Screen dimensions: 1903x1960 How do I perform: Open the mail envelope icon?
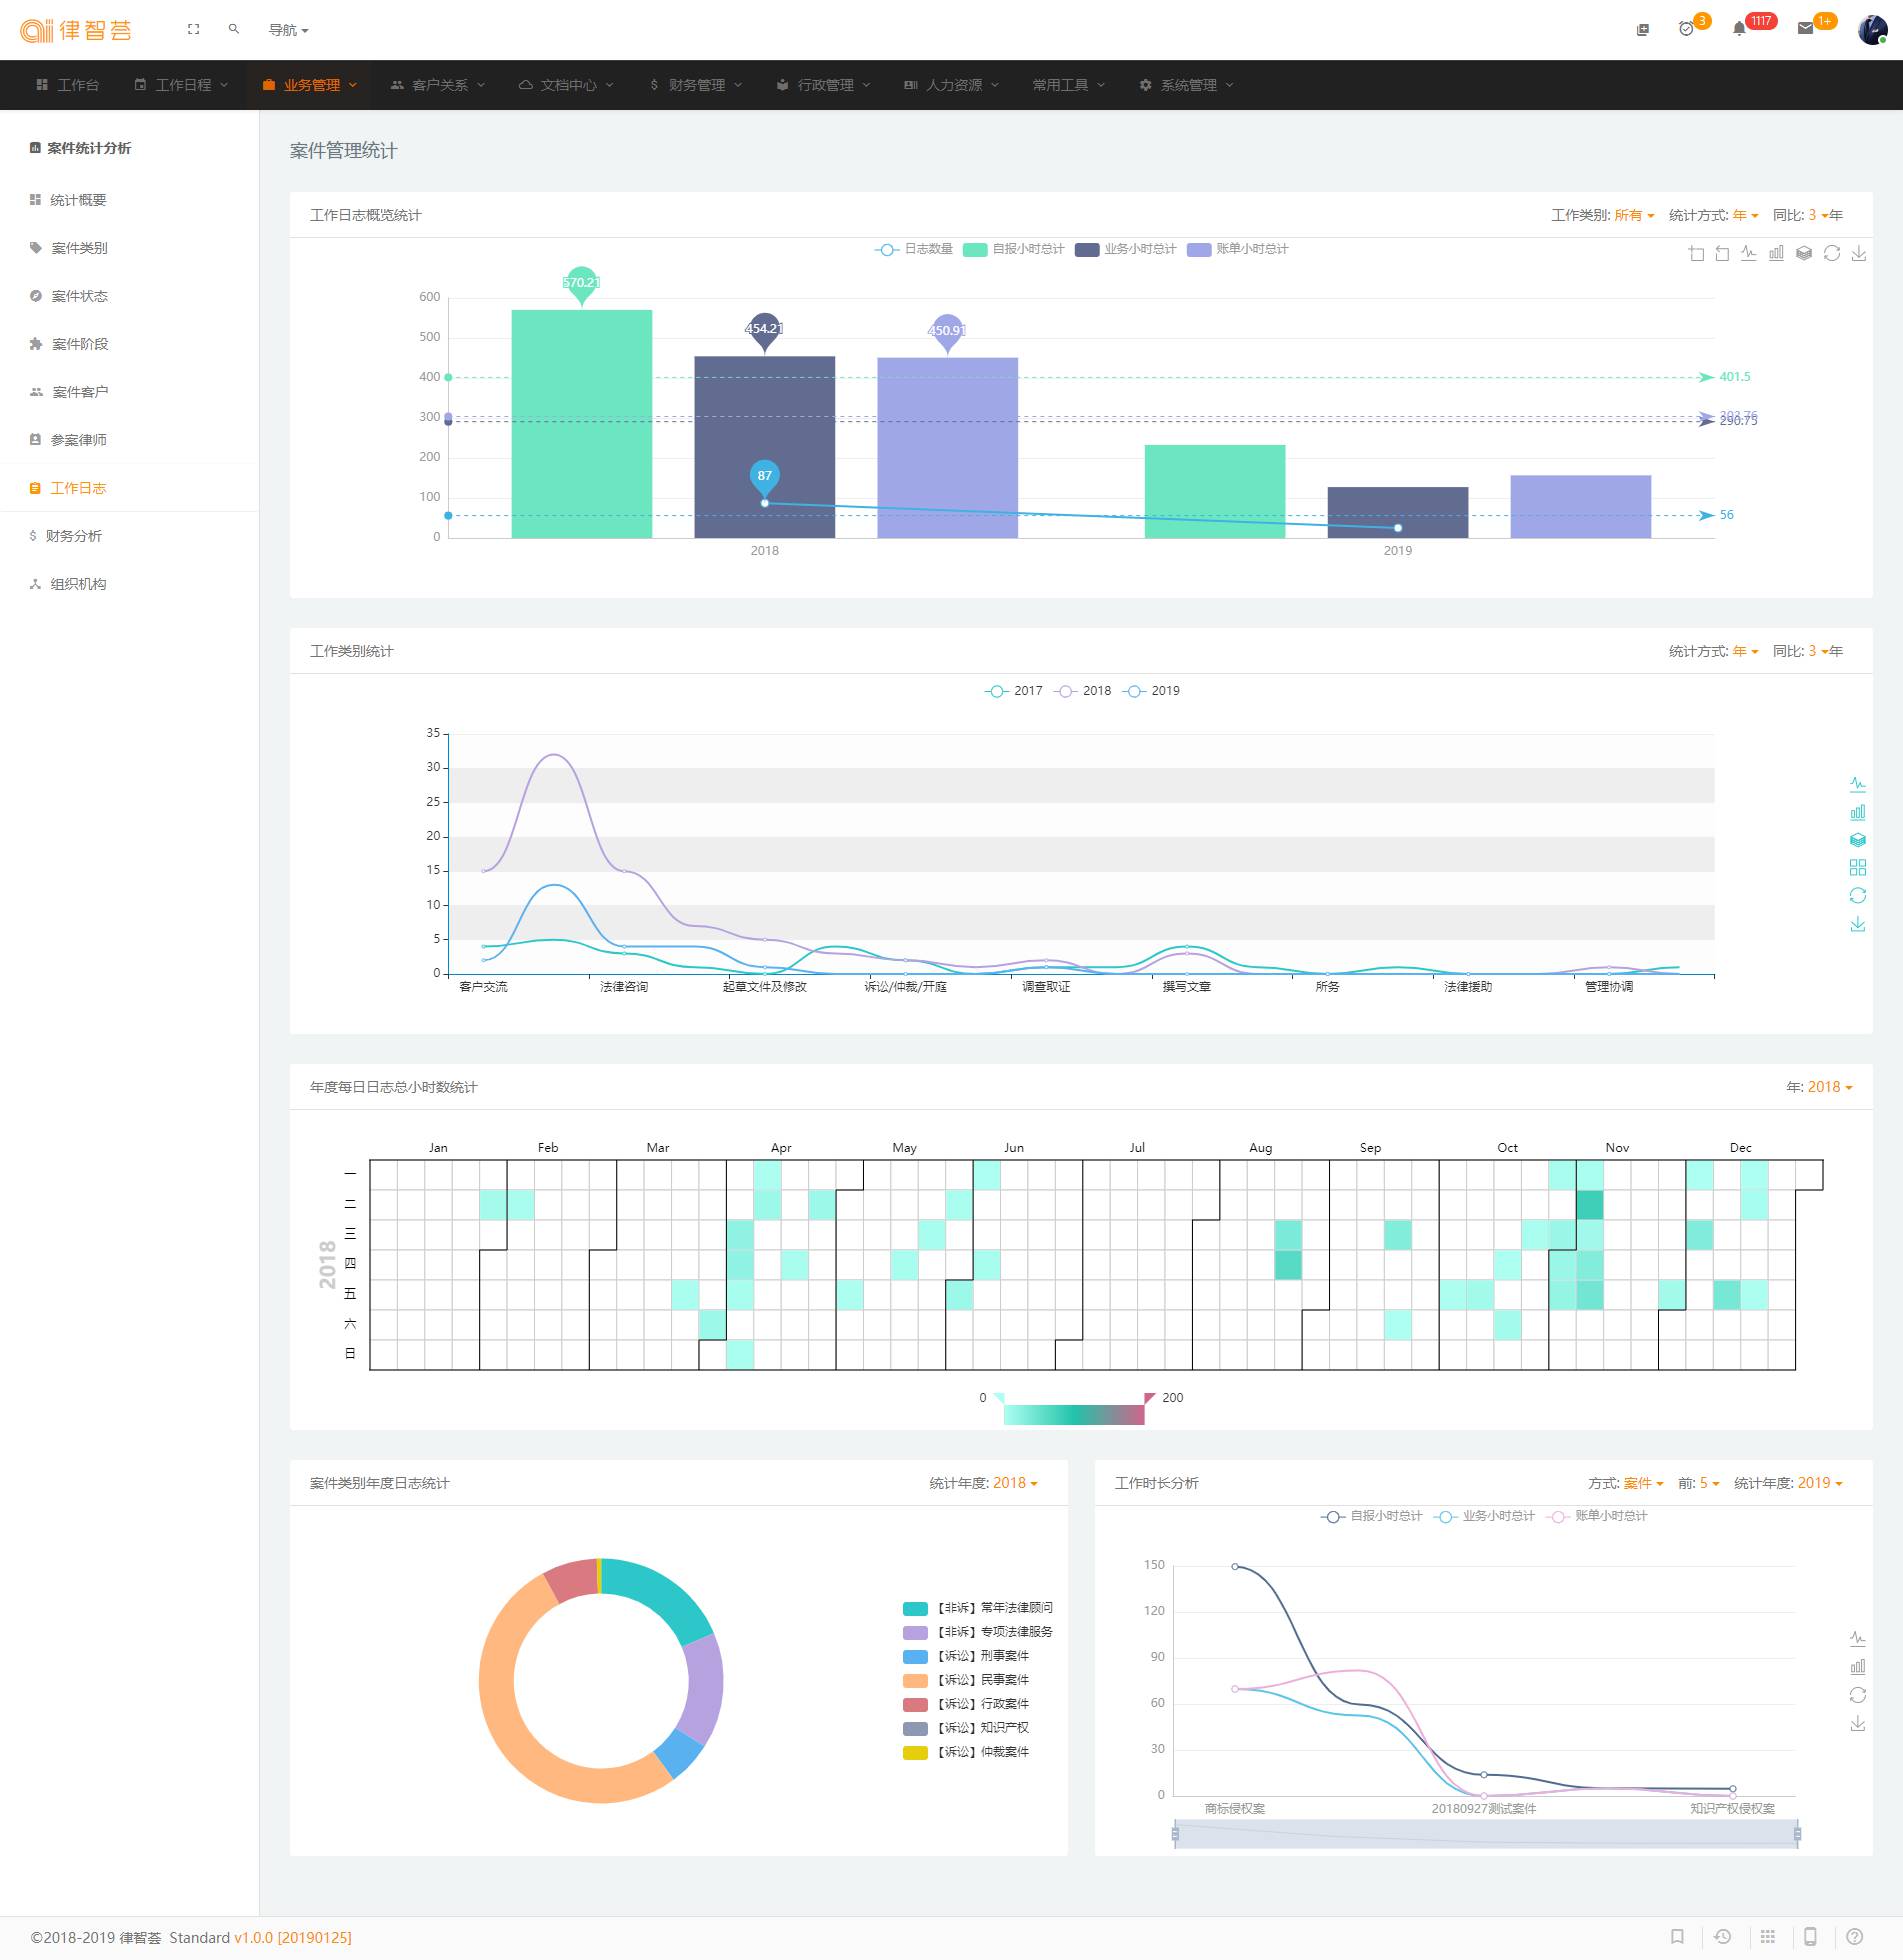pos(1805,29)
